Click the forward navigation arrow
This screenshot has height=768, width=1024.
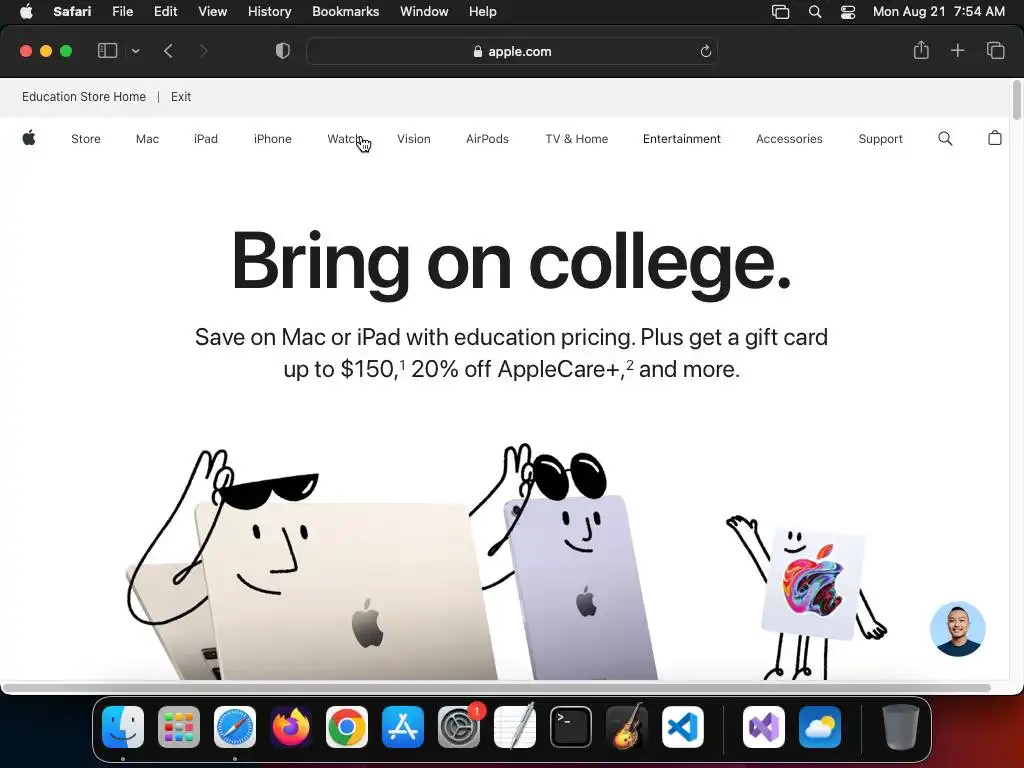point(203,51)
